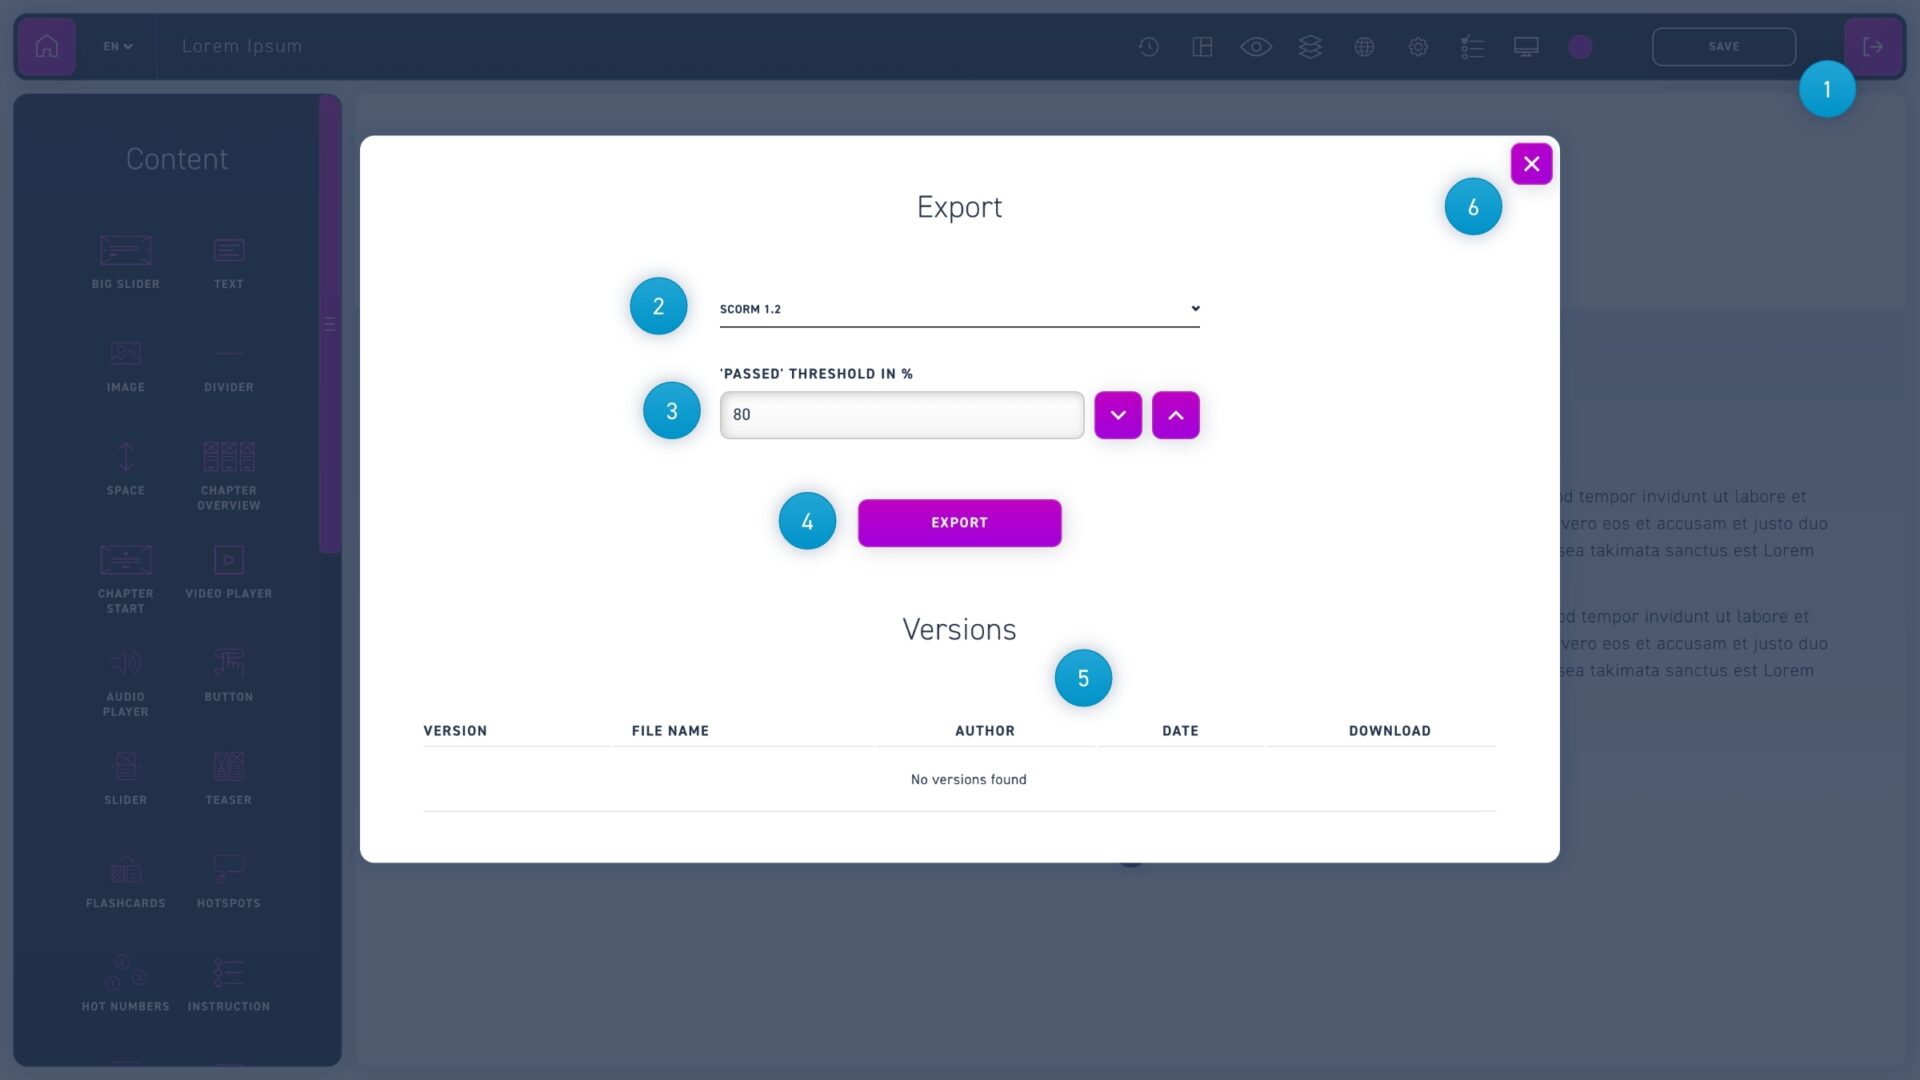The height and width of the screenshot is (1080, 1920).
Task: Open the version history clock icon
Action: pyautogui.click(x=1148, y=47)
